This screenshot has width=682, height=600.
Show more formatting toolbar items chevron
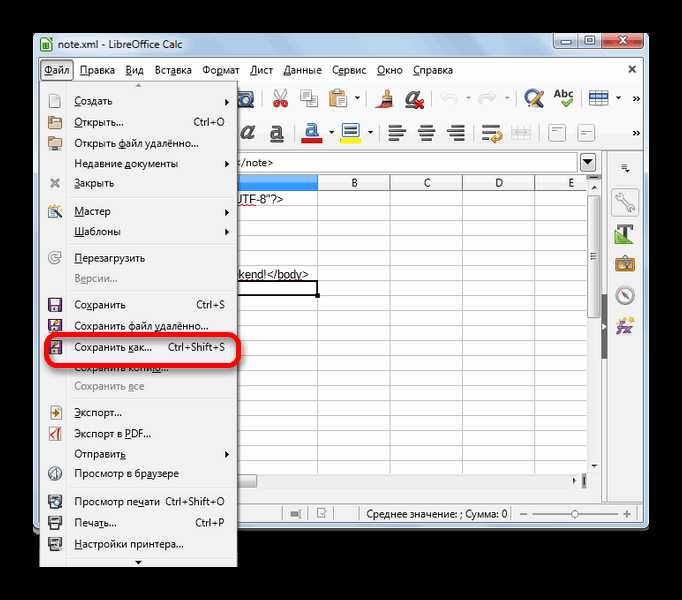tap(636, 133)
